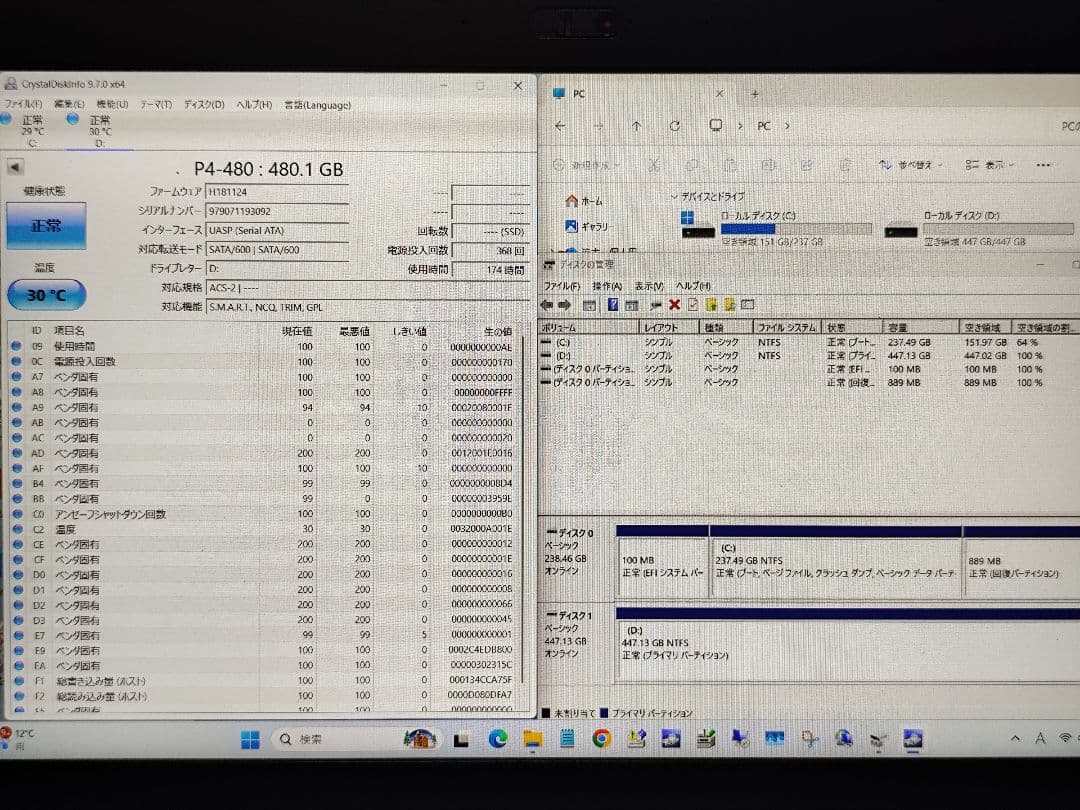The image size is (1080, 810).
Task: Click the Rename icon in File Explorer toolbar
Action: 768,165
